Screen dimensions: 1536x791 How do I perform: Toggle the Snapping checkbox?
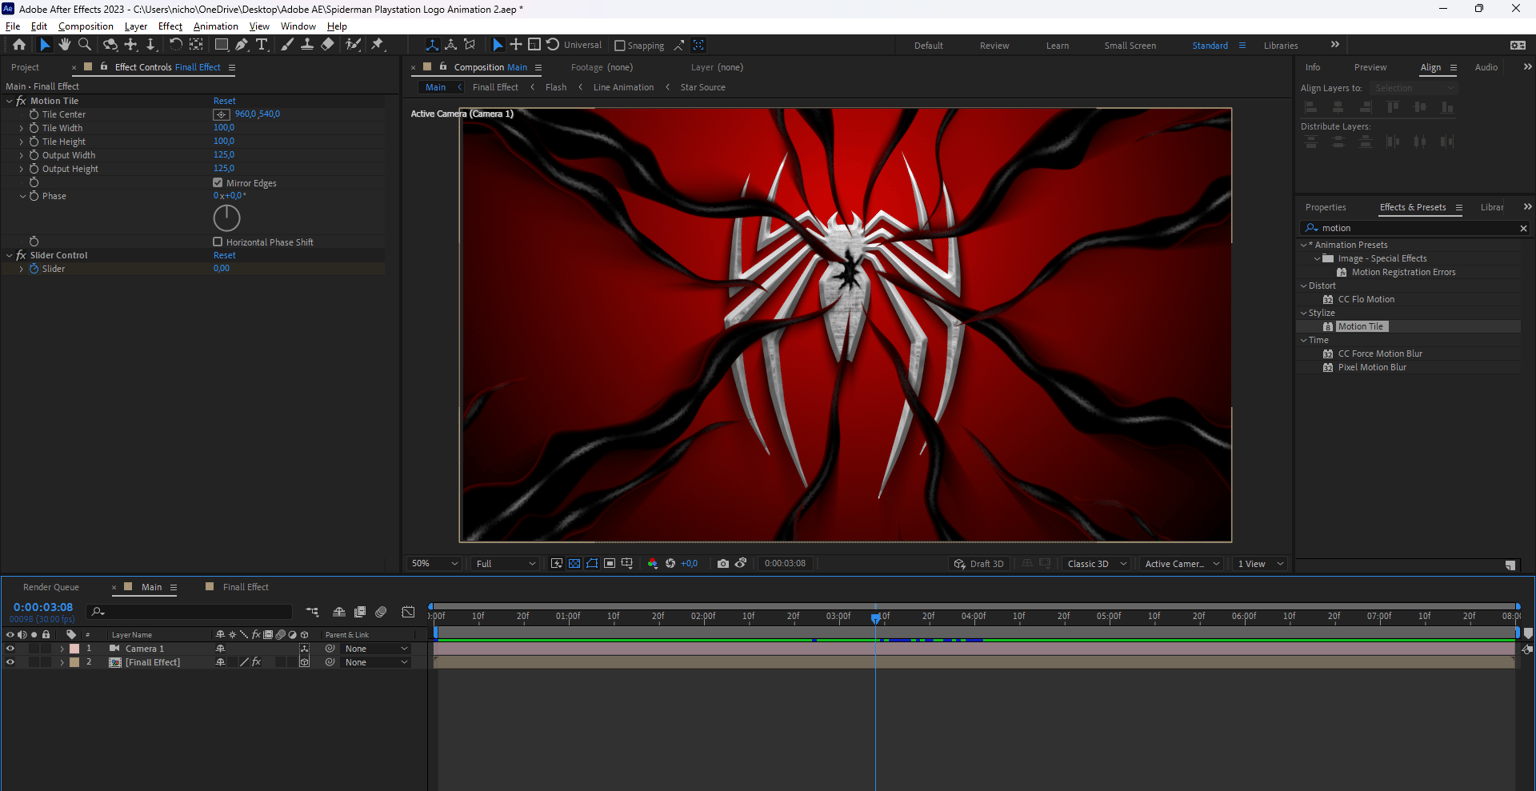[x=620, y=45]
